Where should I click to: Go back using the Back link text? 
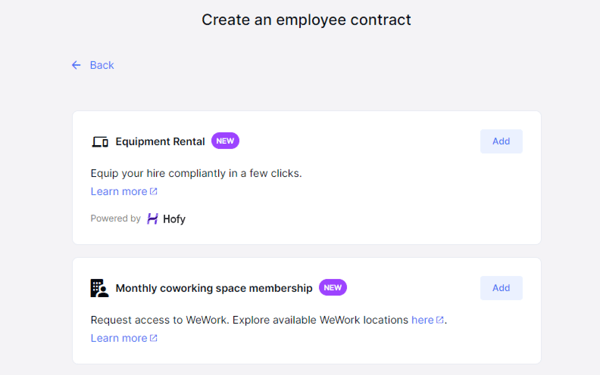(102, 65)
